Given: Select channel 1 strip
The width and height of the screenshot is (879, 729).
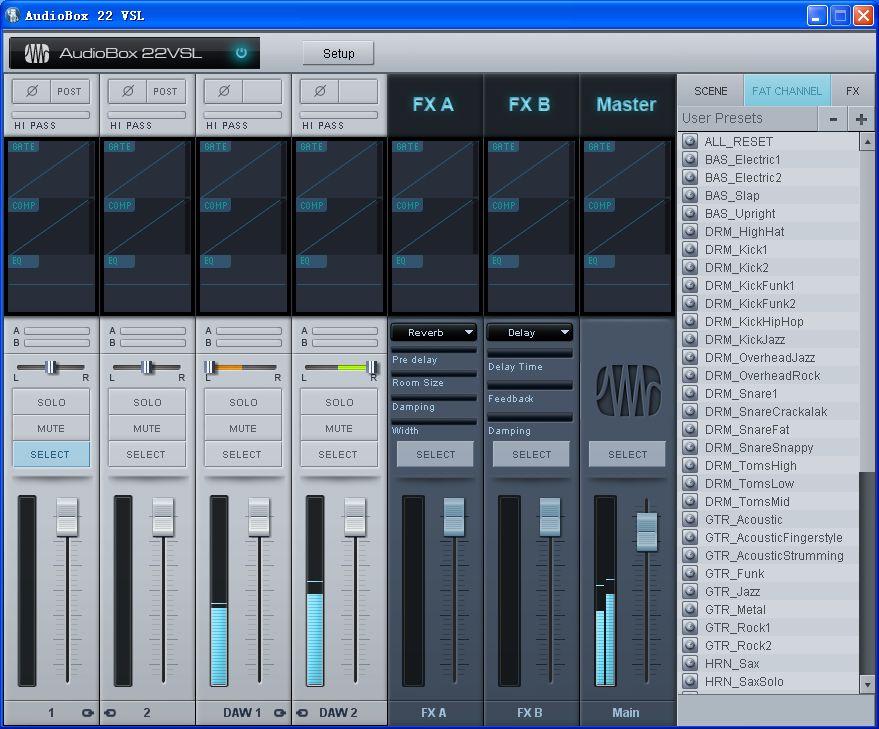Looking at the screenshot, I should coord(51,454).
